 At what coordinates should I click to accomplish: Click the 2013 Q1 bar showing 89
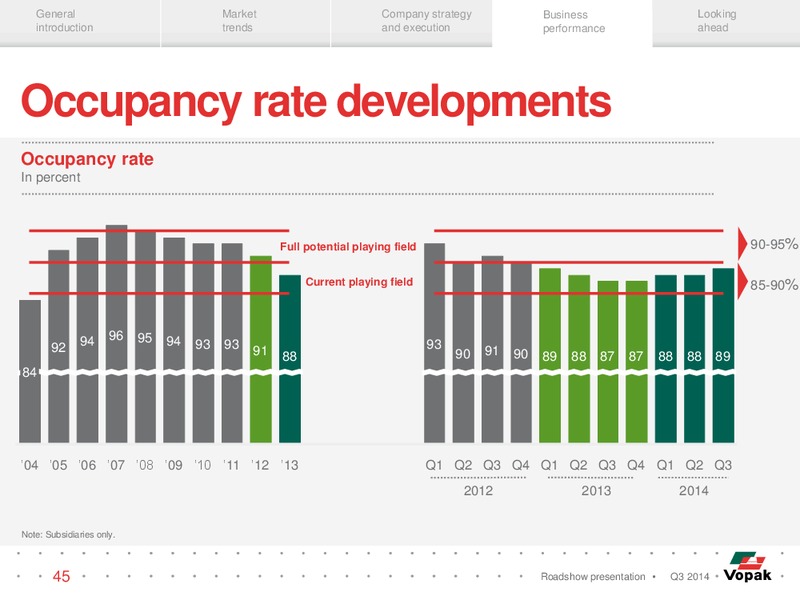point(550,355)
